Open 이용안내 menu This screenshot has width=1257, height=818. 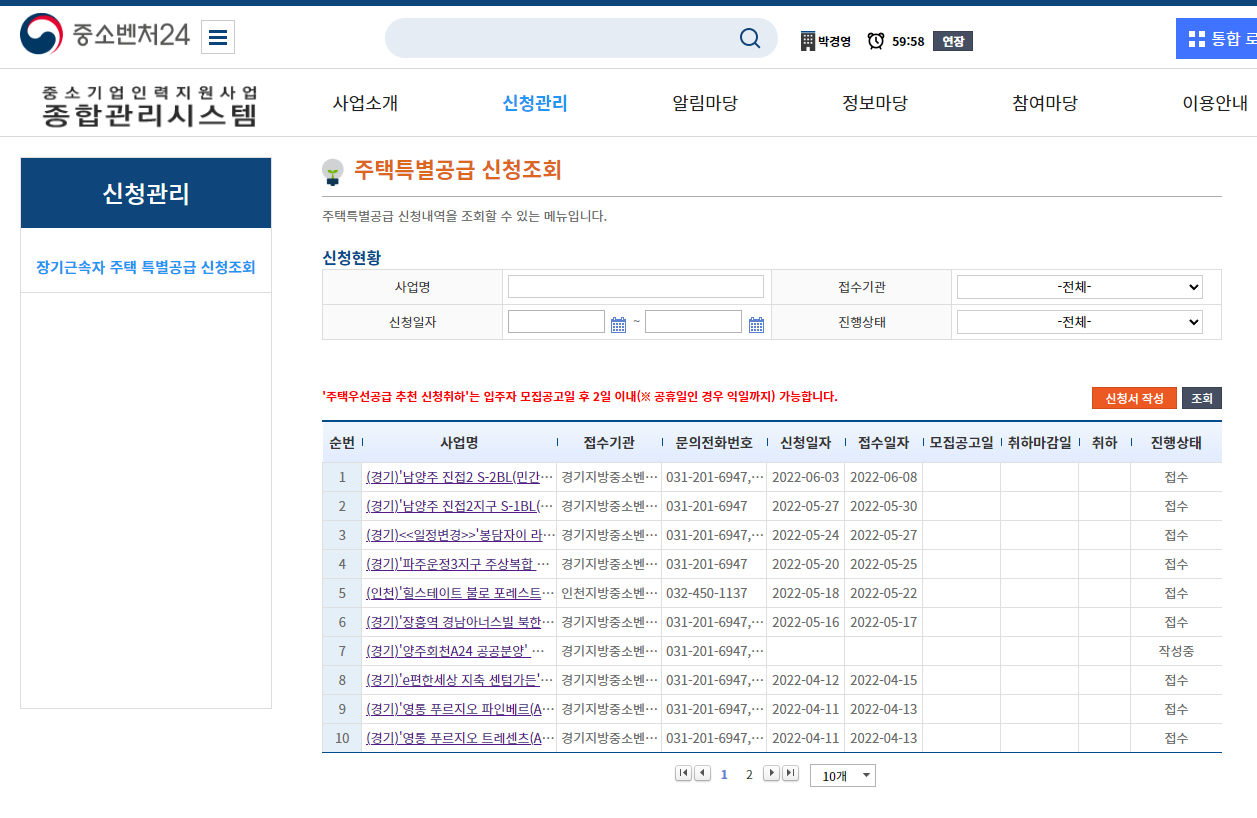pos(1215,103)
